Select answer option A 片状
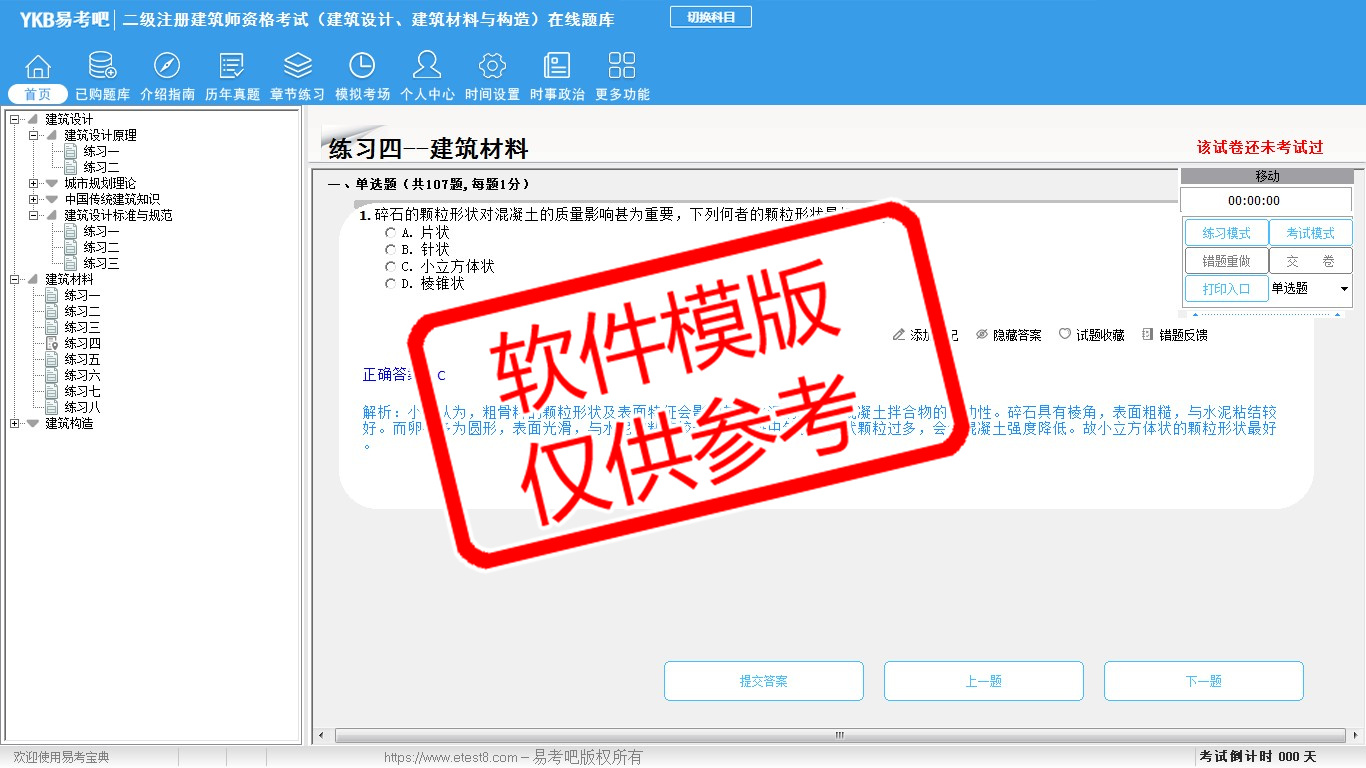Screen dimensions: 1366x768 [391, 233]
